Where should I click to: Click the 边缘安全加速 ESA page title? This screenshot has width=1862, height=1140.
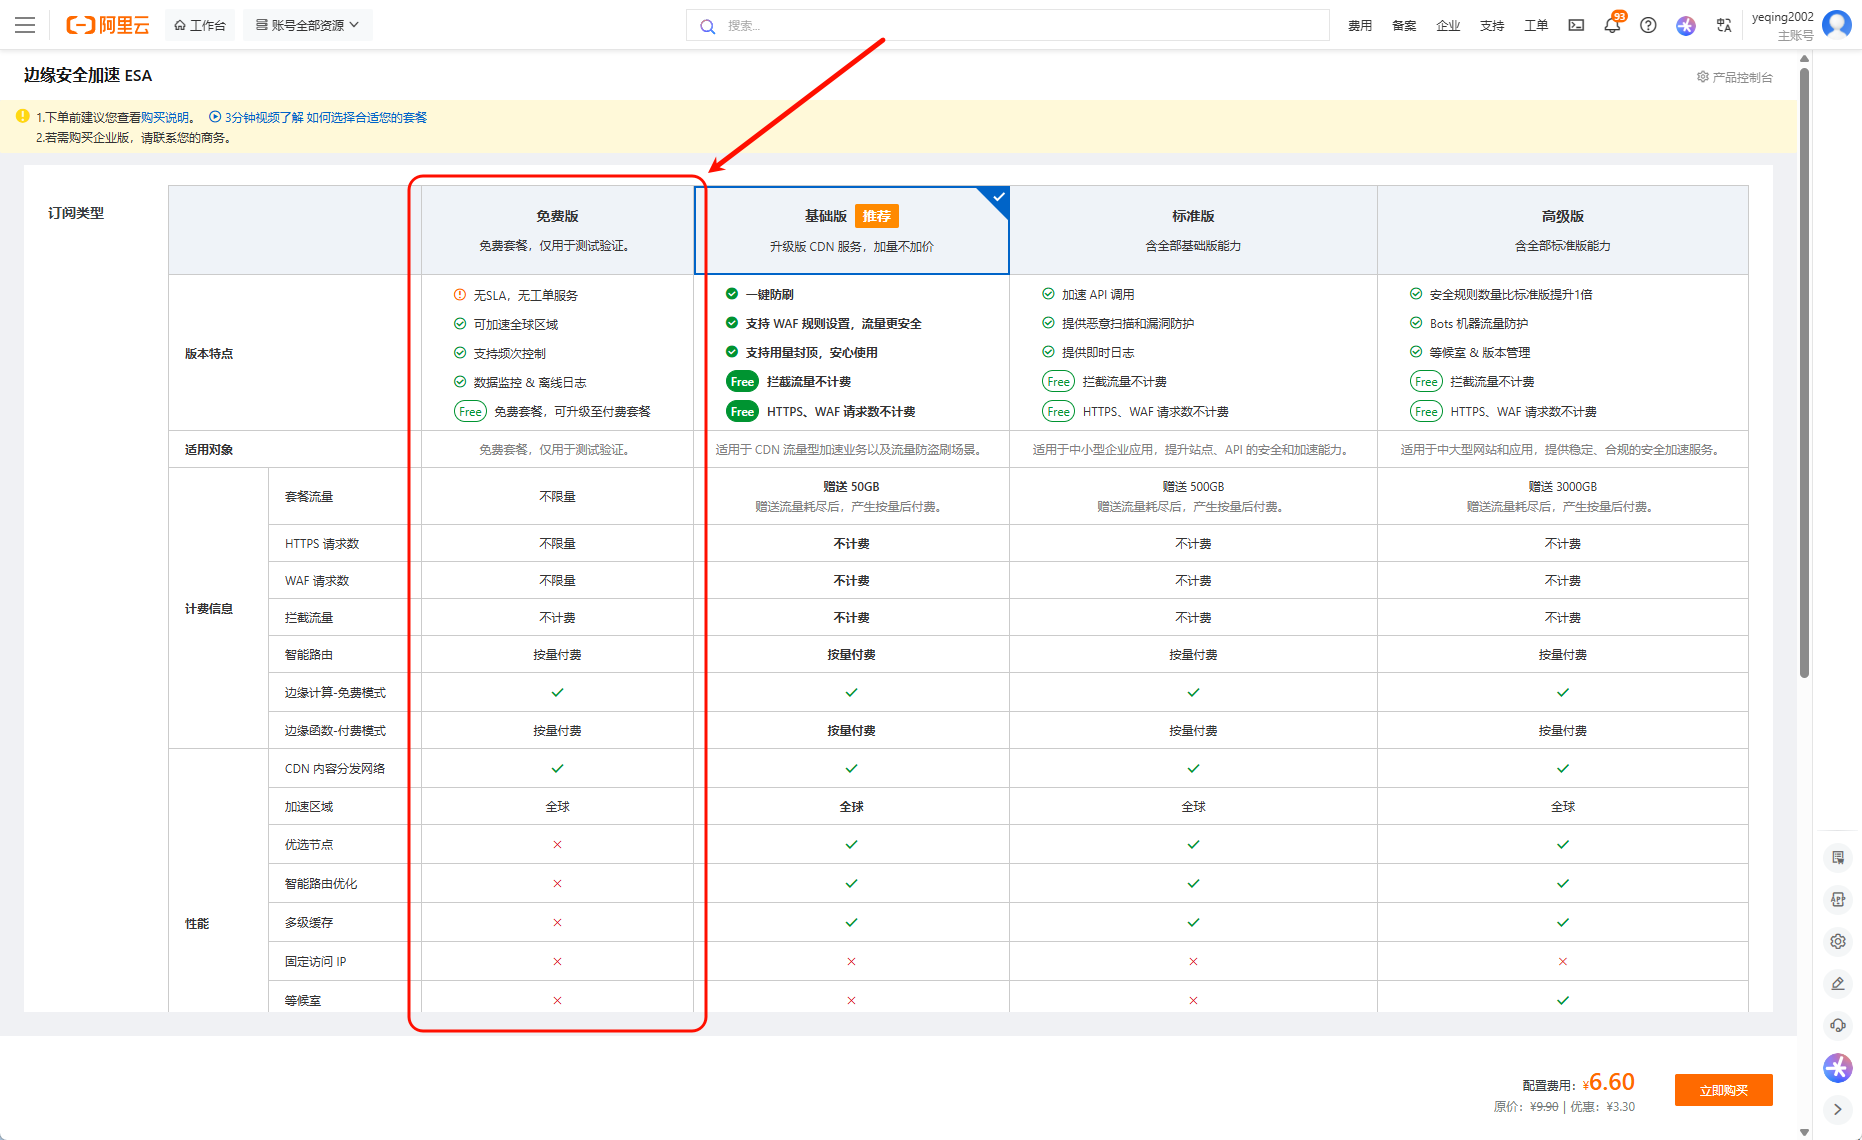pos(88,75)
